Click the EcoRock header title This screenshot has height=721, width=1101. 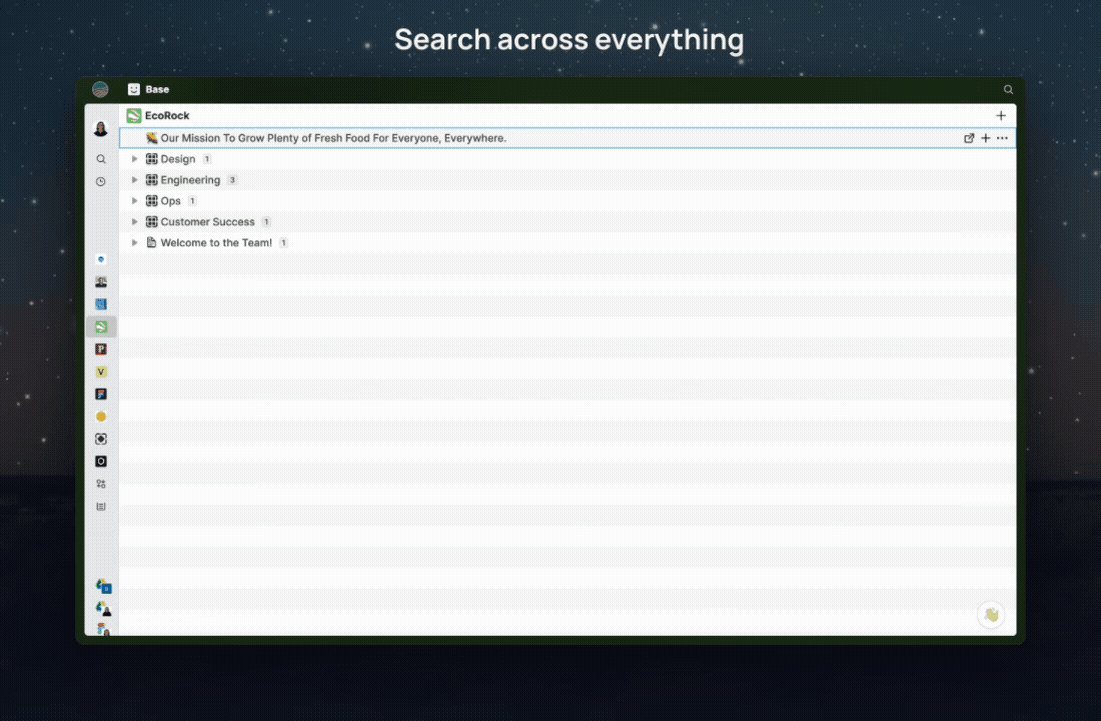(x=167, y=115)
